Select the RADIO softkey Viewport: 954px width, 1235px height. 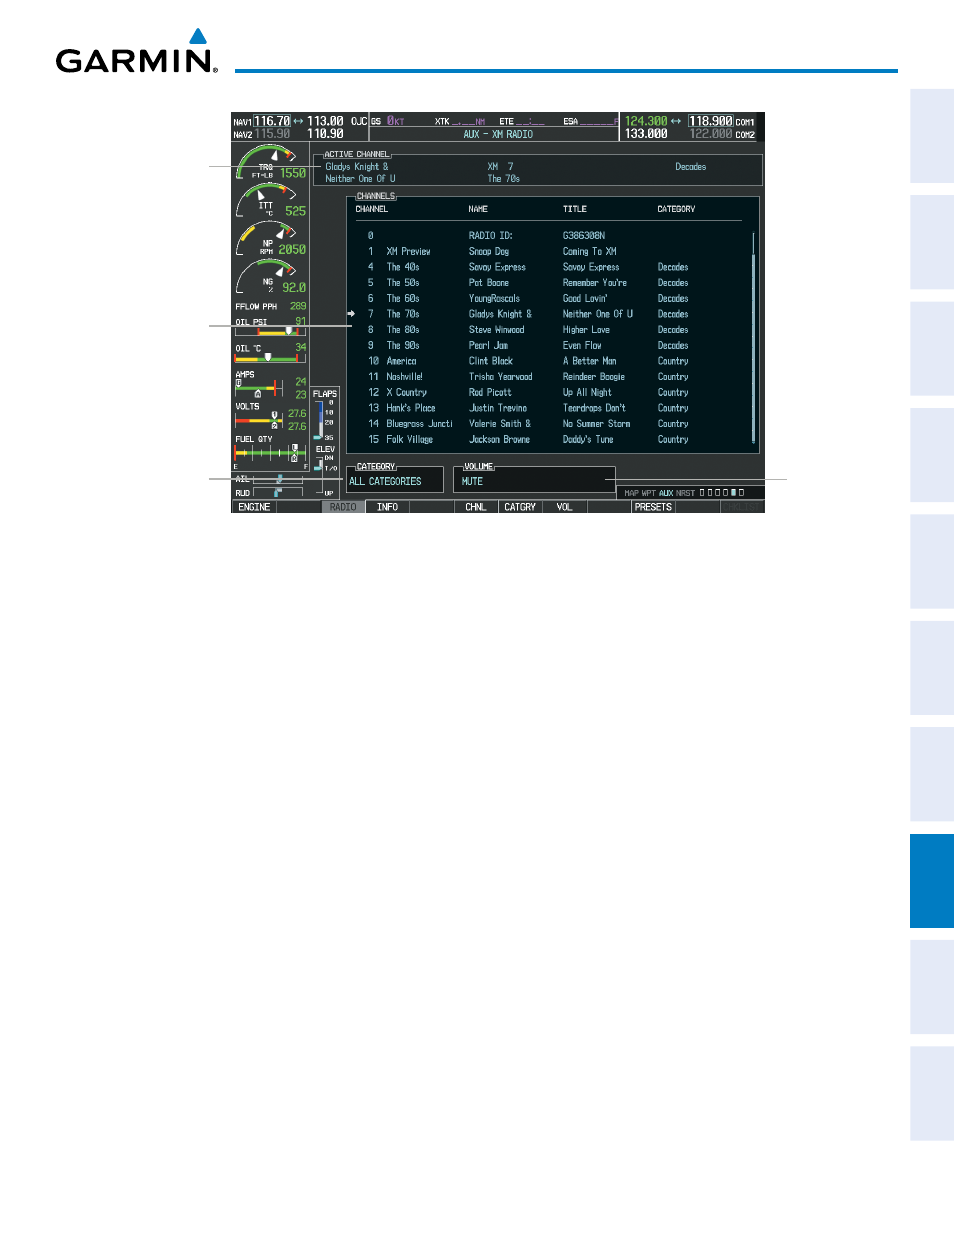[343, 507]
